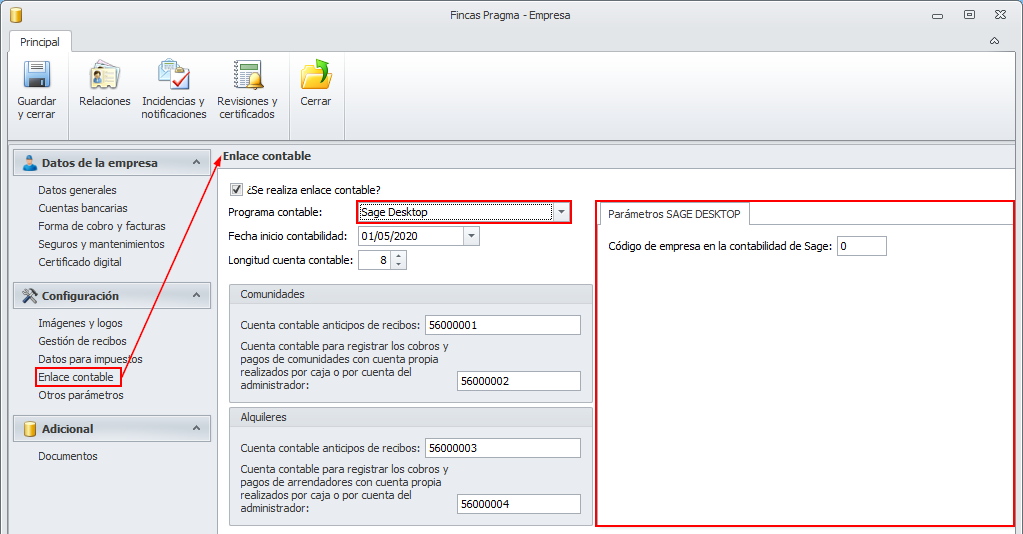Select the Principal ribbon tab
1023x534 pixels.
pyautogui.click(x=40, y=42)
